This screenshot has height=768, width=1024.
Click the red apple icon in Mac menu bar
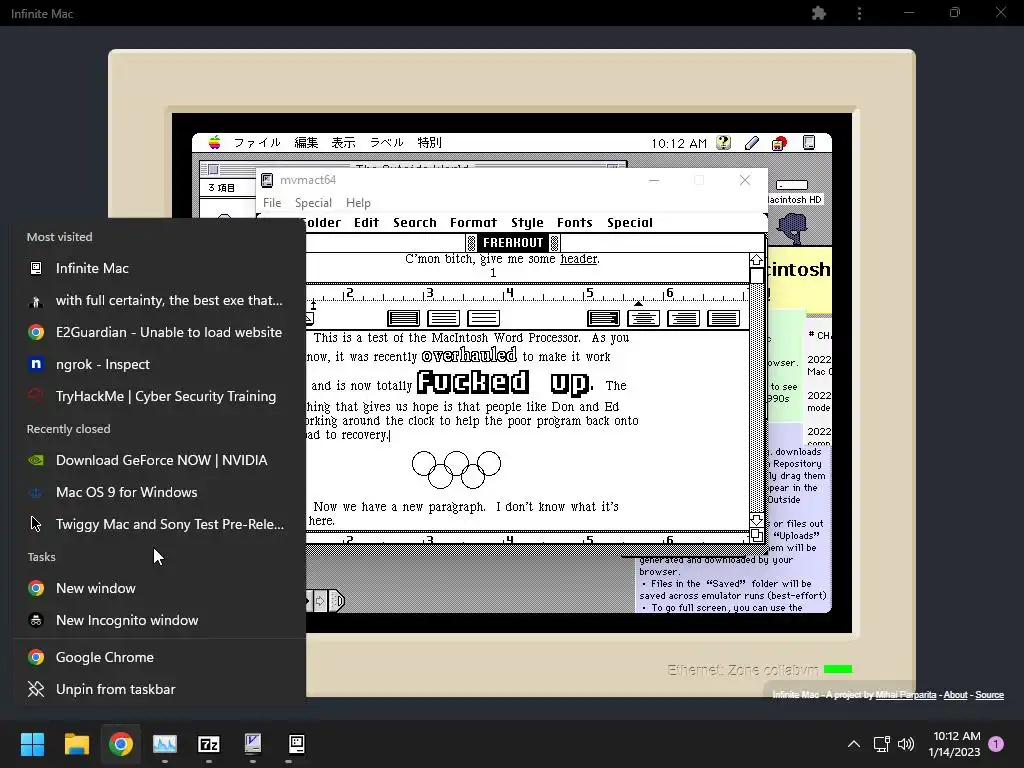[779, 143]
